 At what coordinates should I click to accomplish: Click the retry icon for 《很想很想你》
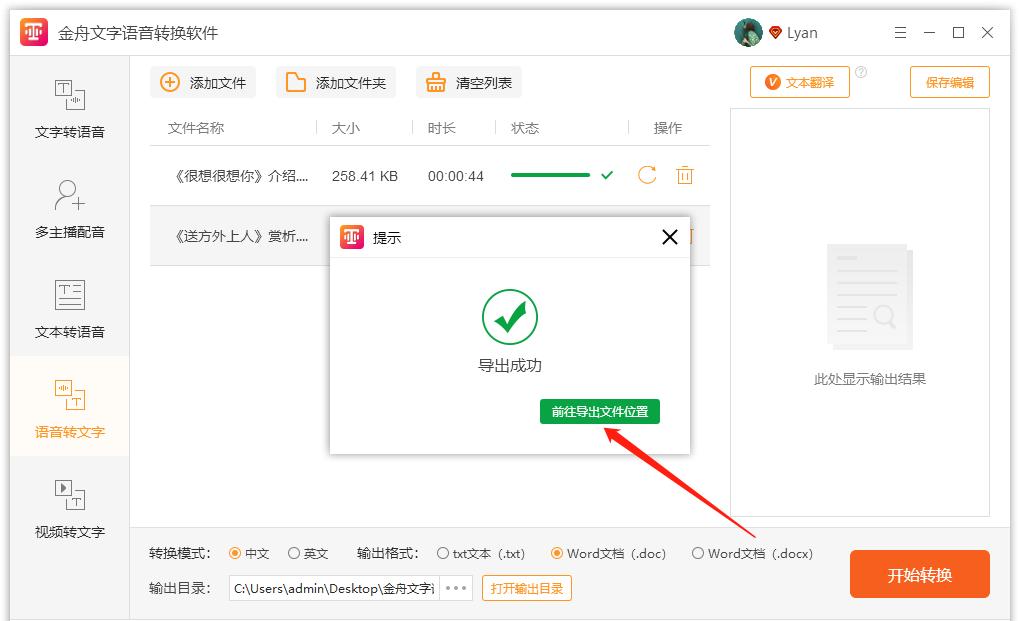(646, 174)
